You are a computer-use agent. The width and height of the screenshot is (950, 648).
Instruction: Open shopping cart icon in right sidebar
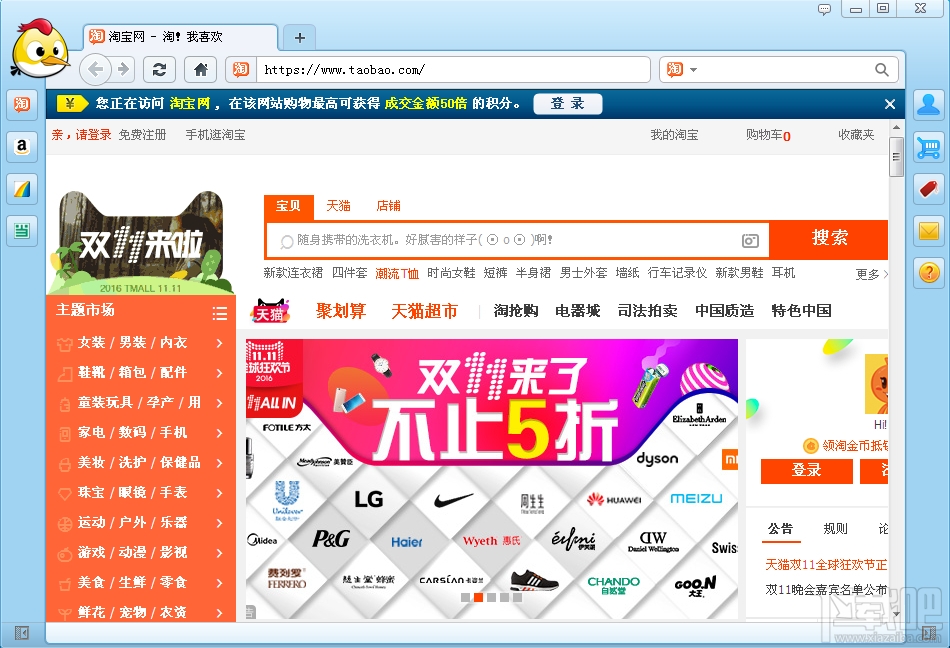click(928, 147)
